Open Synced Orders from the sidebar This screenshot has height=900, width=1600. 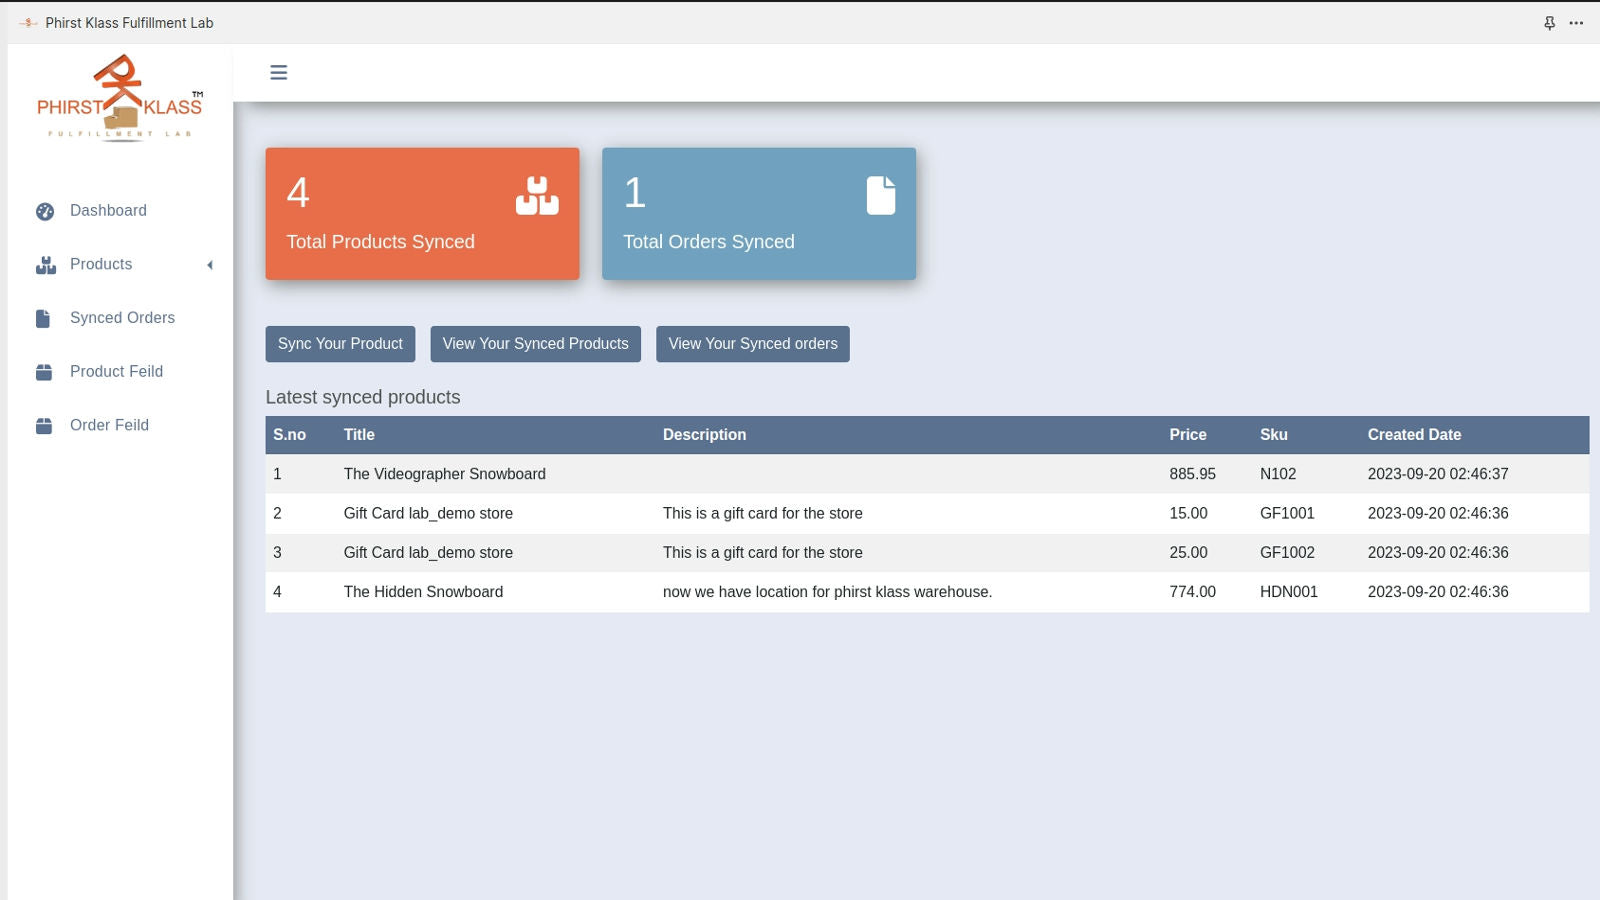coord(122,317)
